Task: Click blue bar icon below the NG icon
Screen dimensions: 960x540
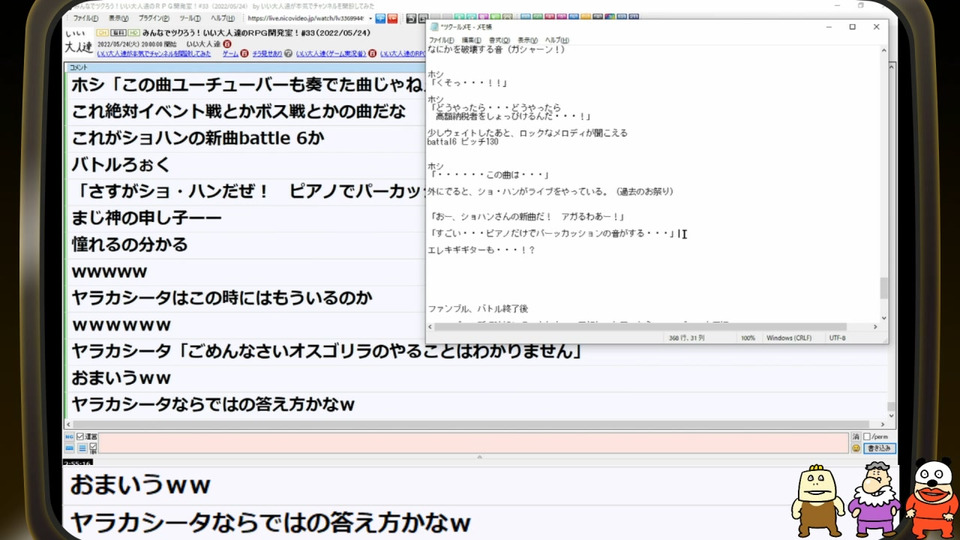Action: click(69, 448)
